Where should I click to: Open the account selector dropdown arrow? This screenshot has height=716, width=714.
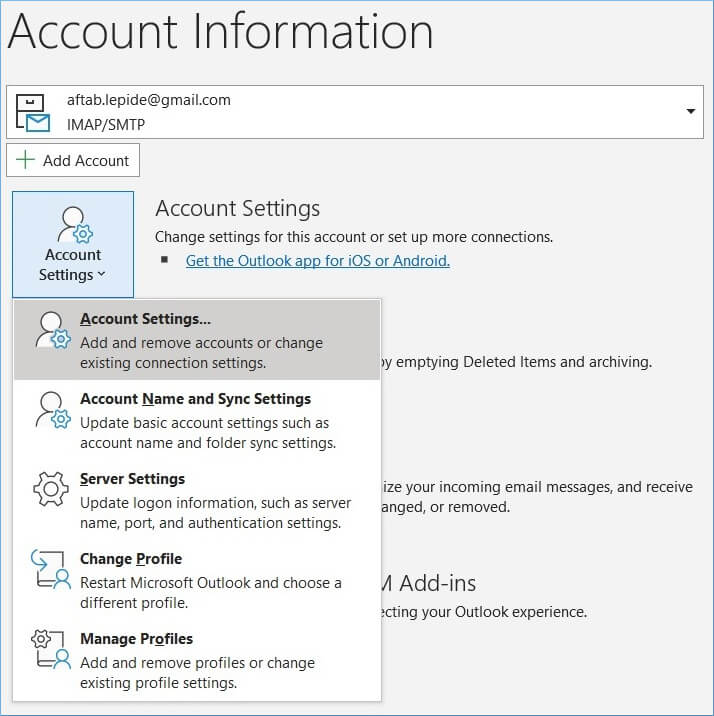click(x=691, y=111)
